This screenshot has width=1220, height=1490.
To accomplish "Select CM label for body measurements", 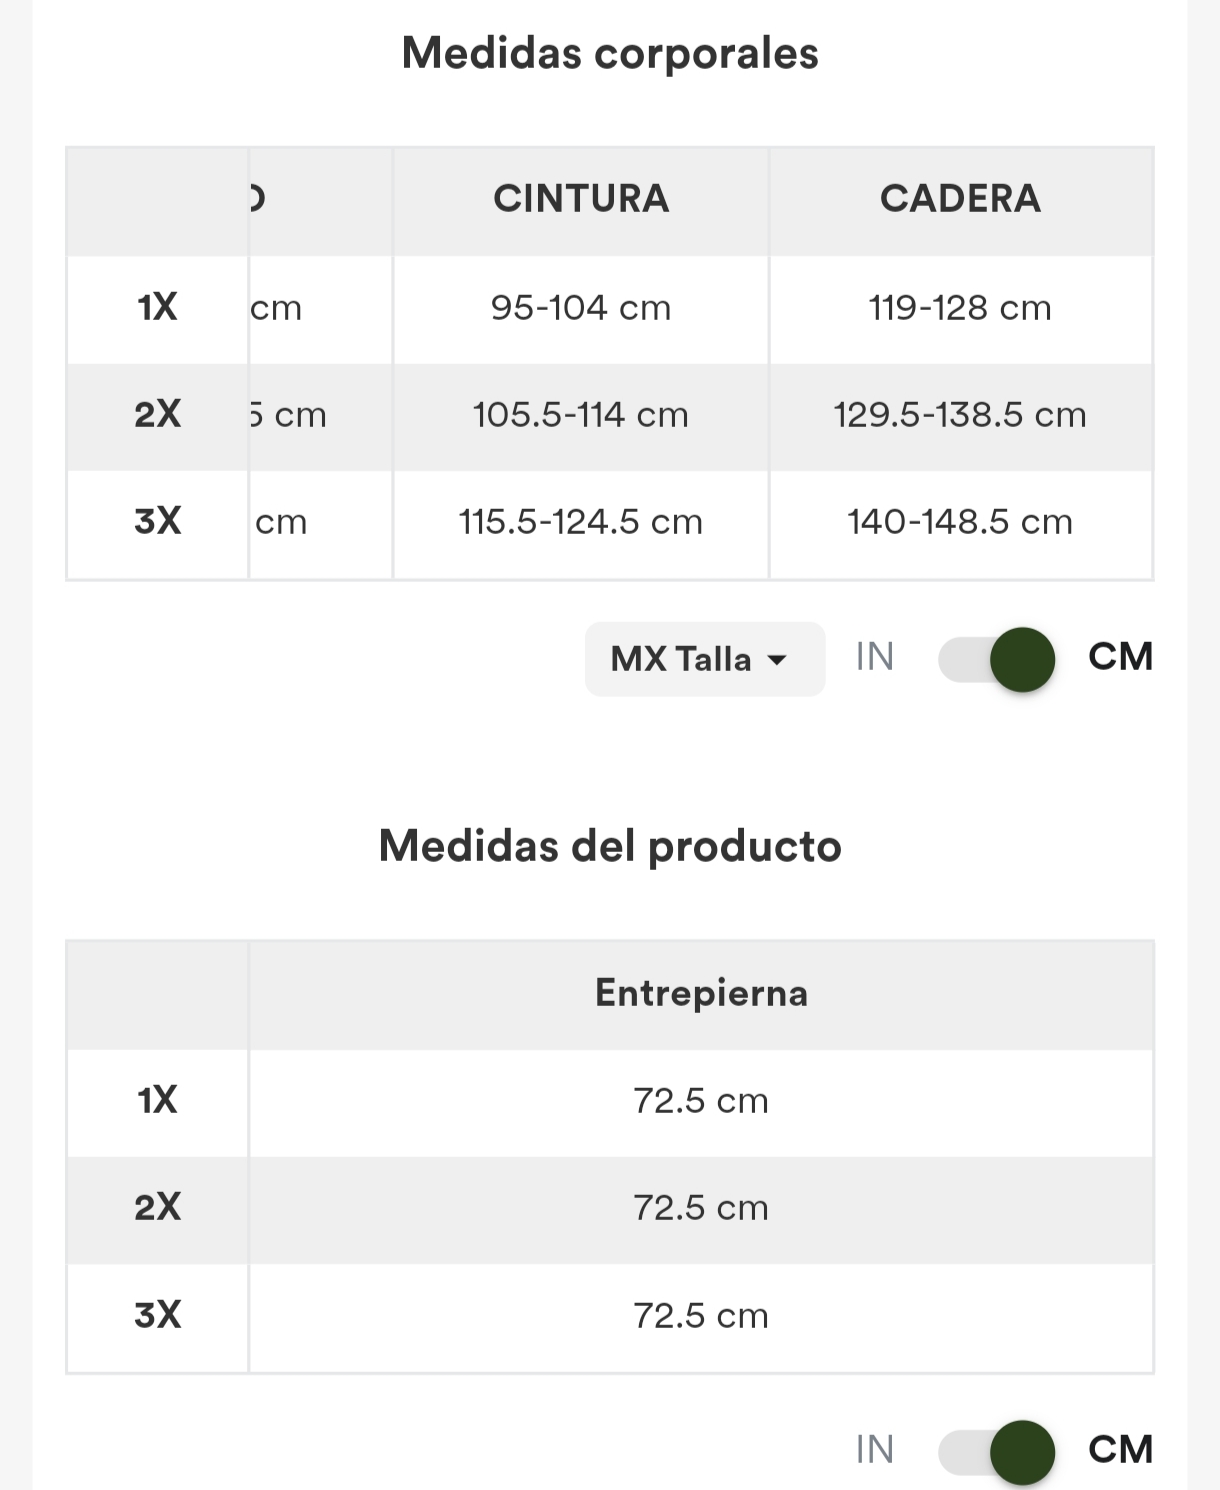I will click(x=1120, y=657).
